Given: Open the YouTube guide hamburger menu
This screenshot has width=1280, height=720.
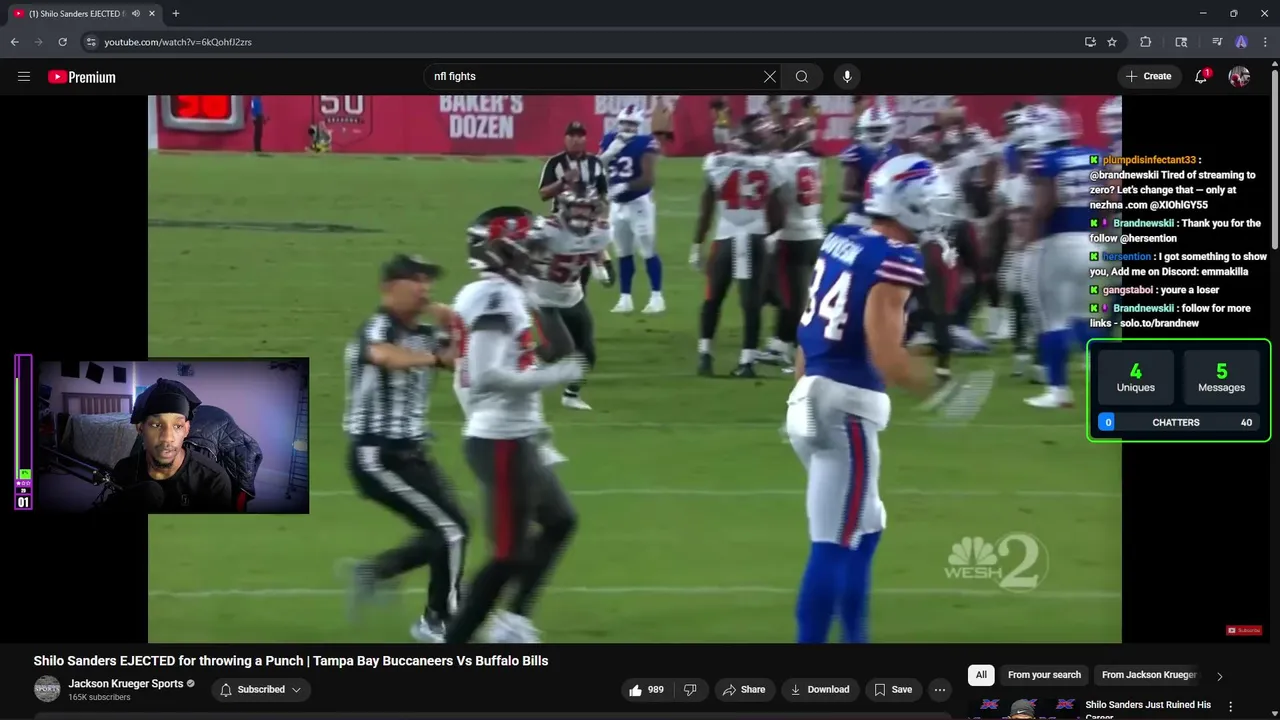Looking at the screenshot, I should pyautogui.click(x=24, y=76).
